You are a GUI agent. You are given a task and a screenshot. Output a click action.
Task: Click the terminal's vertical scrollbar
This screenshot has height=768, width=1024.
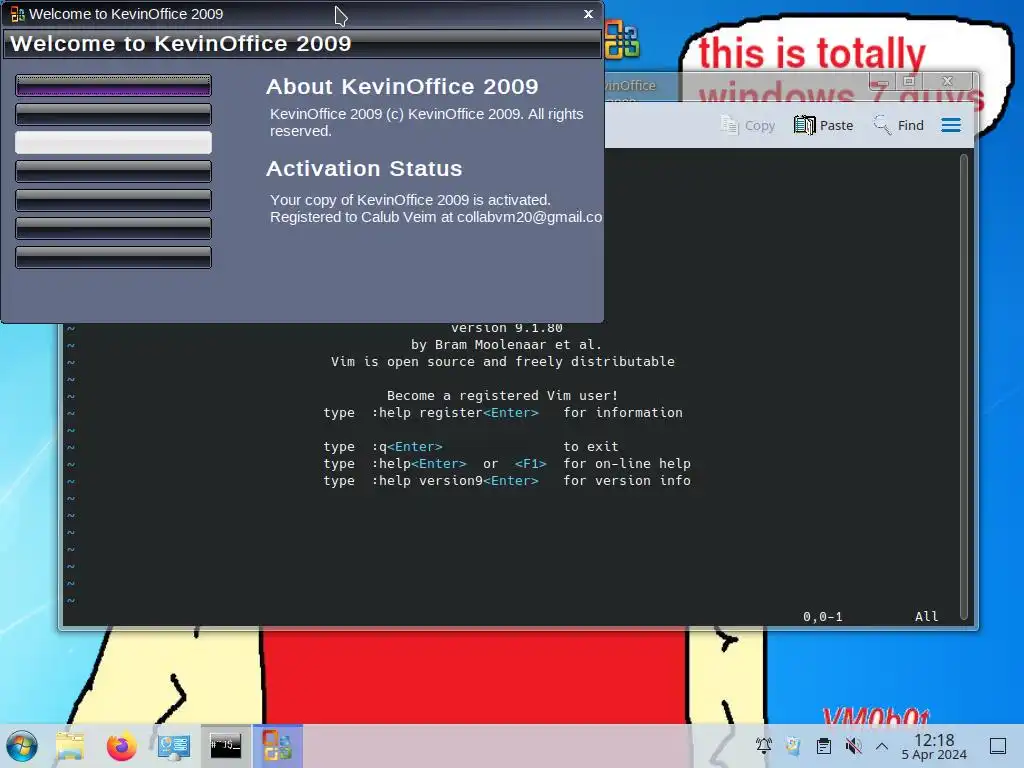pos(963,387)
